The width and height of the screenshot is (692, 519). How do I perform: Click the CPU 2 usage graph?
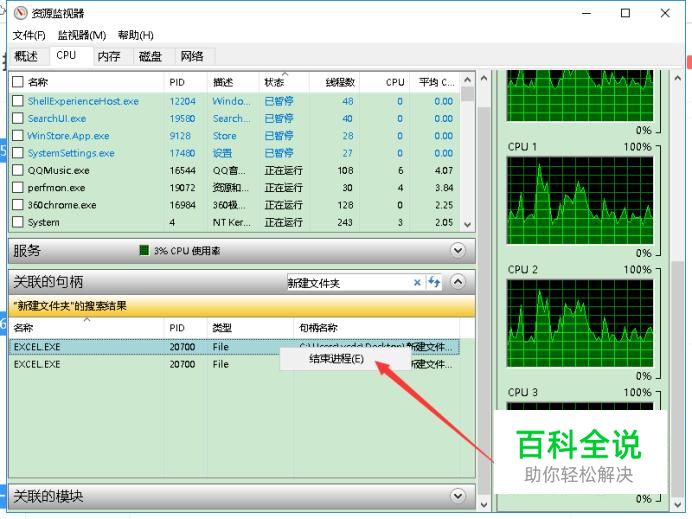[x=580, y=323]
